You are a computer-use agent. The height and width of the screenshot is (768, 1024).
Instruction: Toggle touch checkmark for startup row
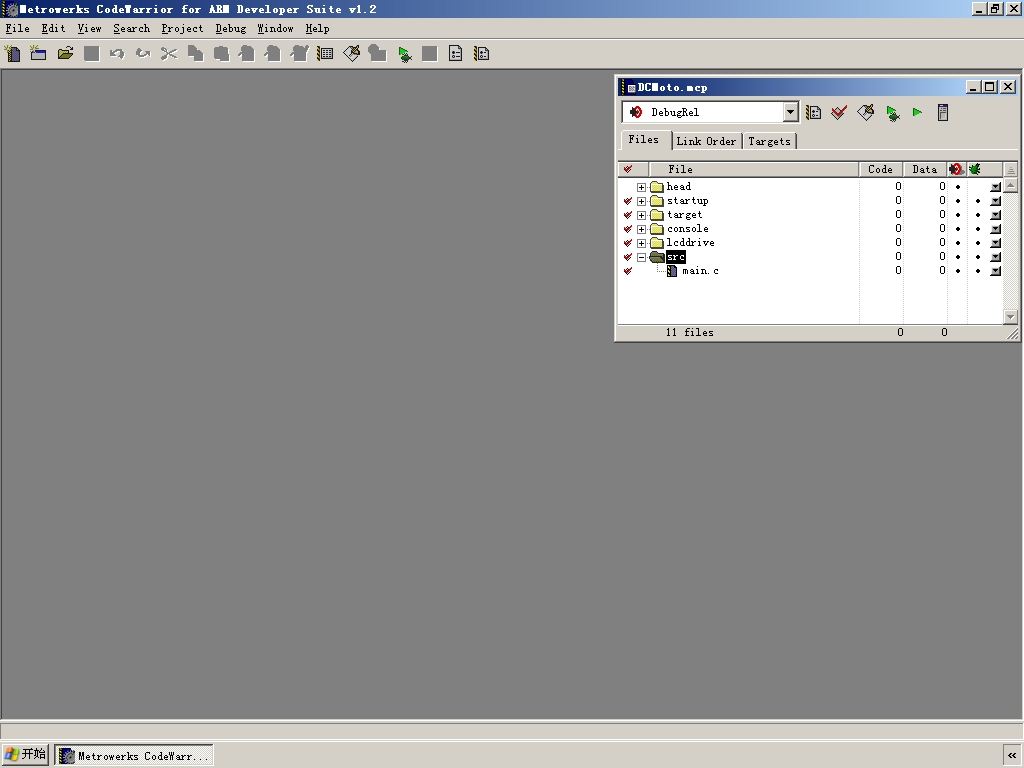[628, 201]
